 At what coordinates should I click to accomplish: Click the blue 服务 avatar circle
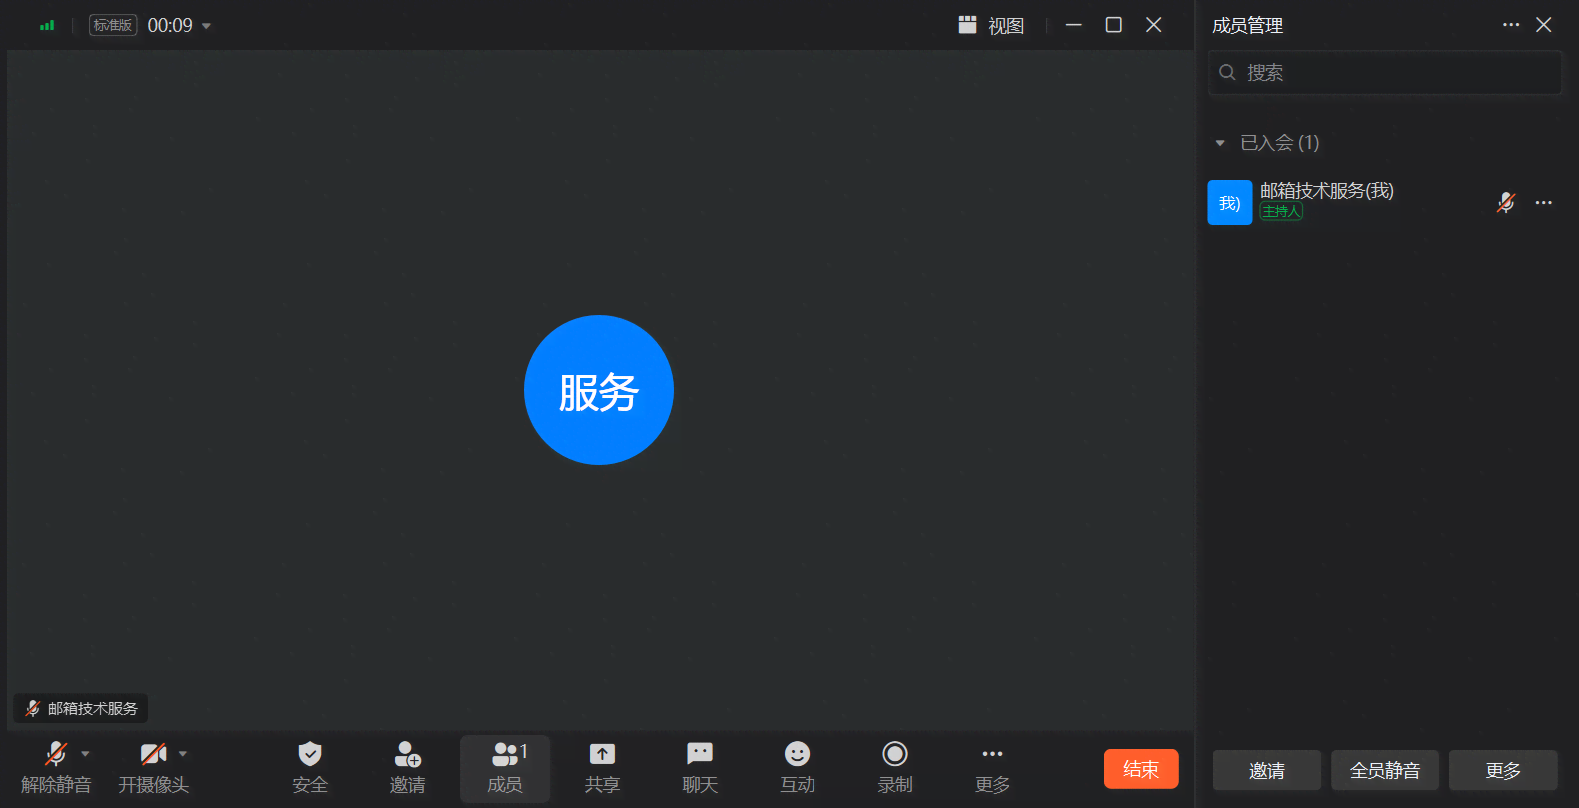click(599, 390)
